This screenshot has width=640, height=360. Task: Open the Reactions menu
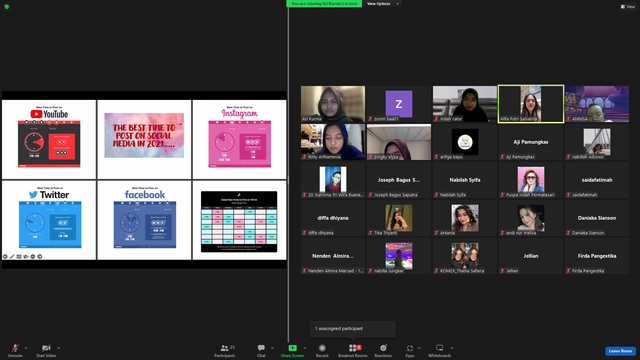tap(383, 350)
